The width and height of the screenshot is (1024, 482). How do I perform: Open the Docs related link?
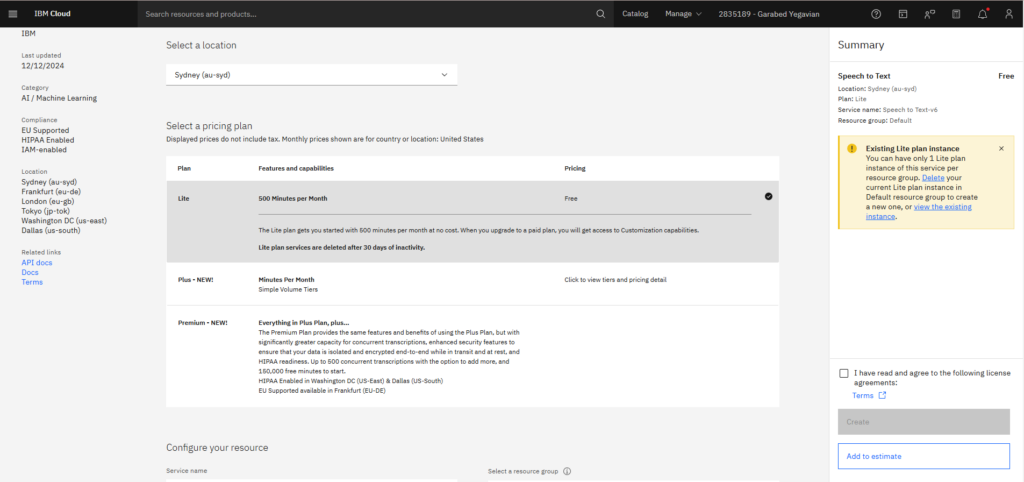pyautogui.click(x=29, y=272)
